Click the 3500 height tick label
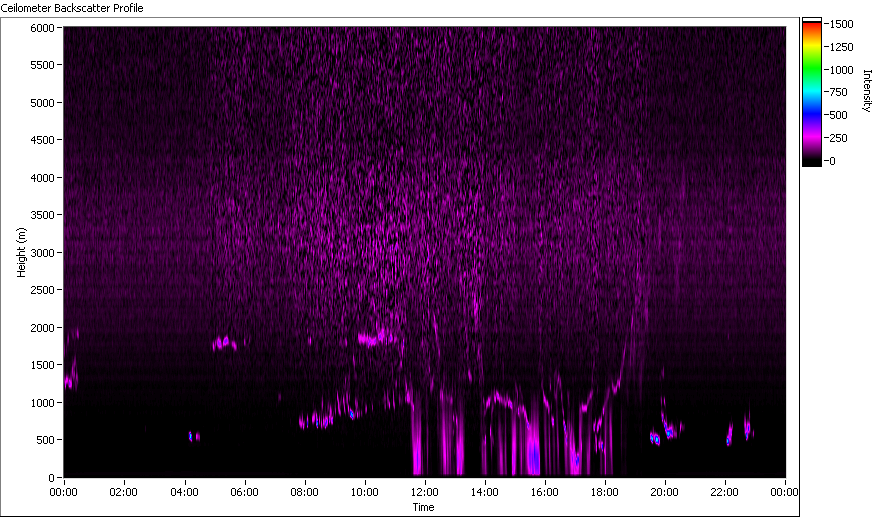Viewport: 876px width, 517px height. 42,215
